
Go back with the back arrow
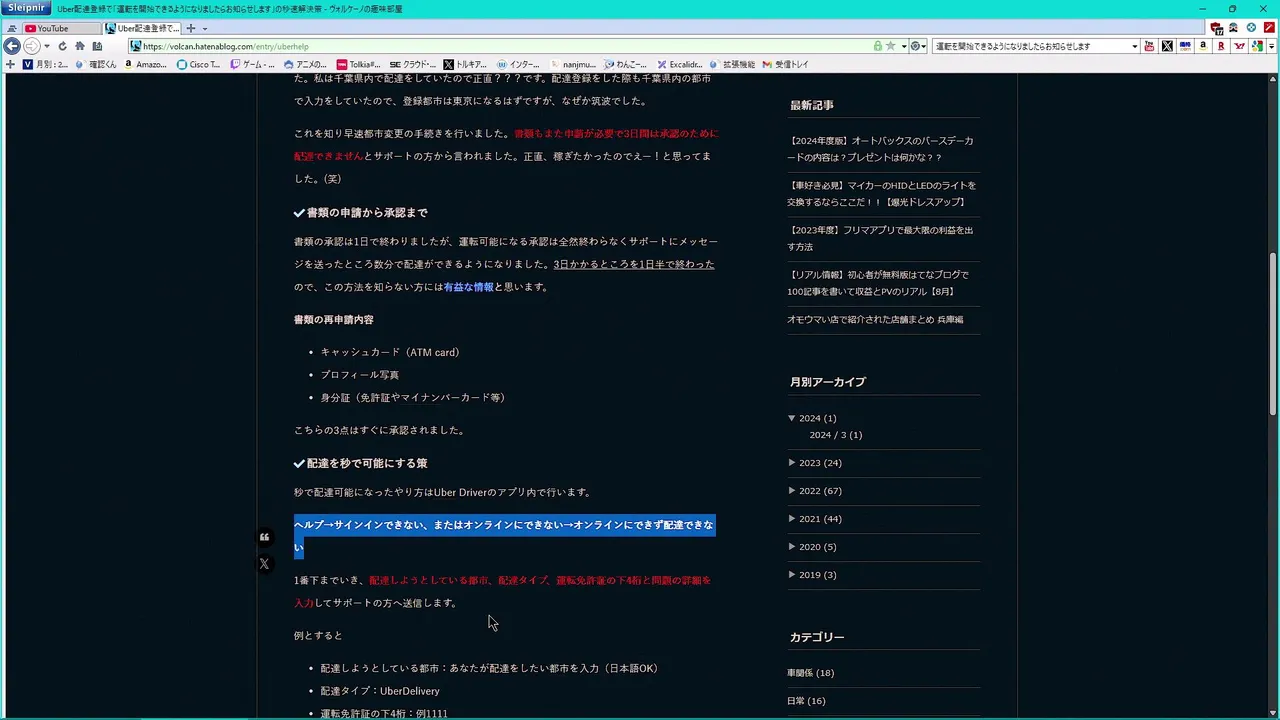[12, 46]
